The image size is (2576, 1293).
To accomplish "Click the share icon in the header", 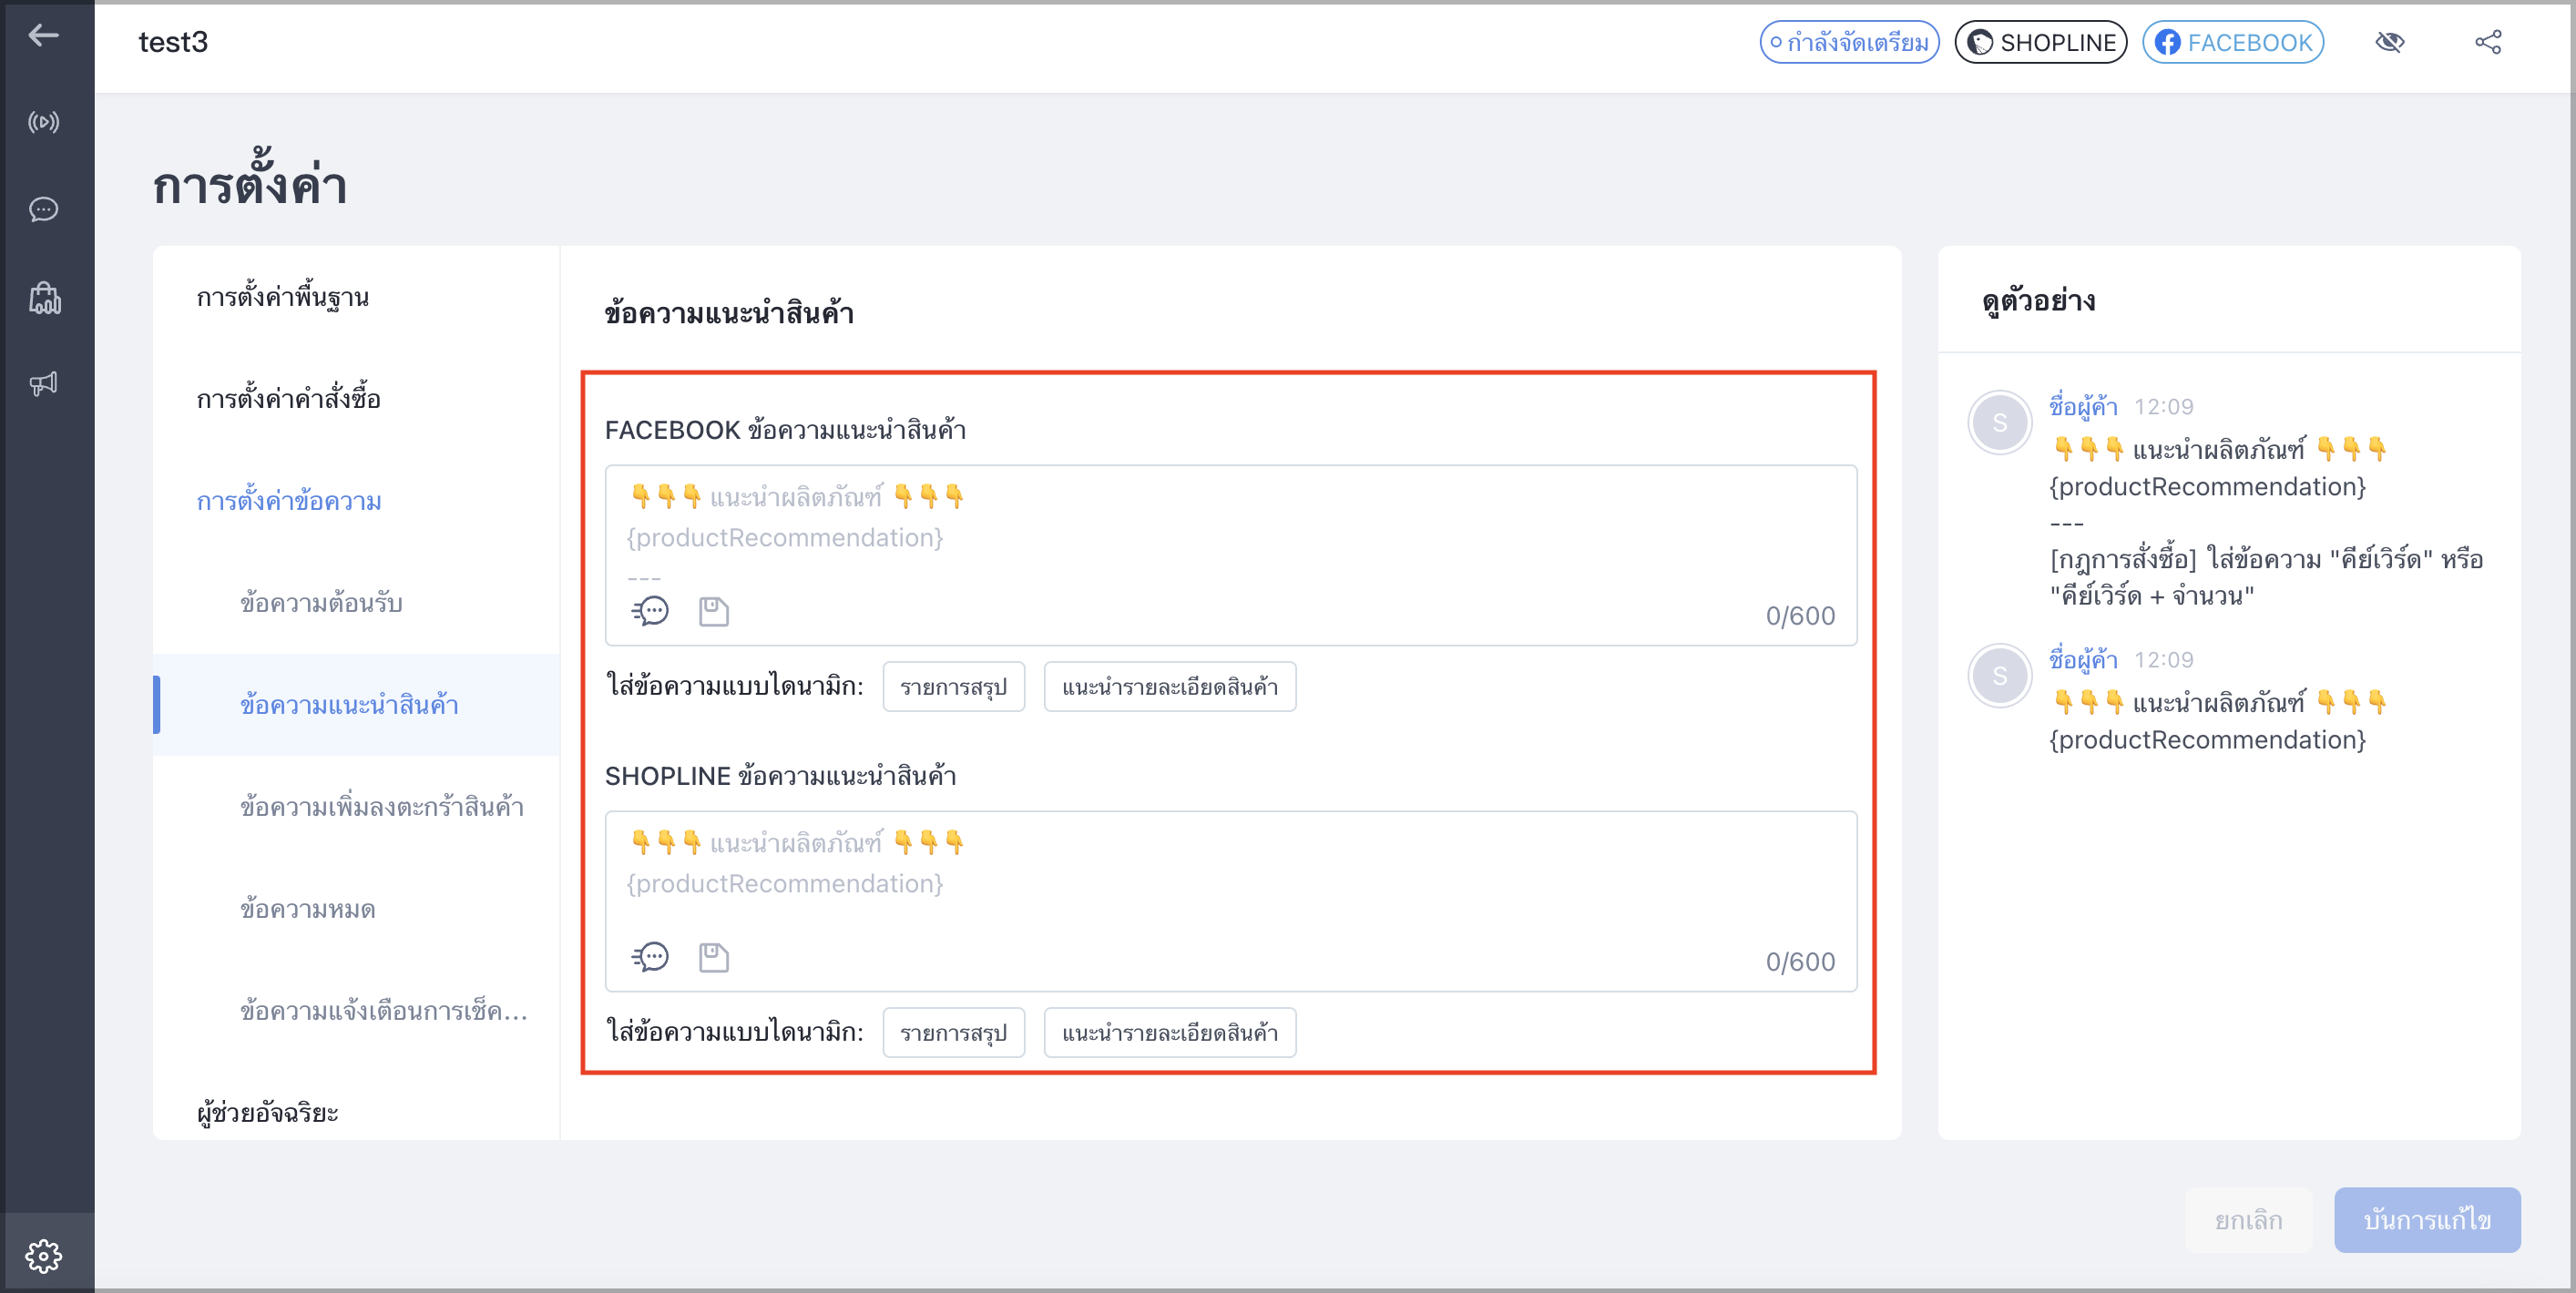I will click(x=2488, y=42).
